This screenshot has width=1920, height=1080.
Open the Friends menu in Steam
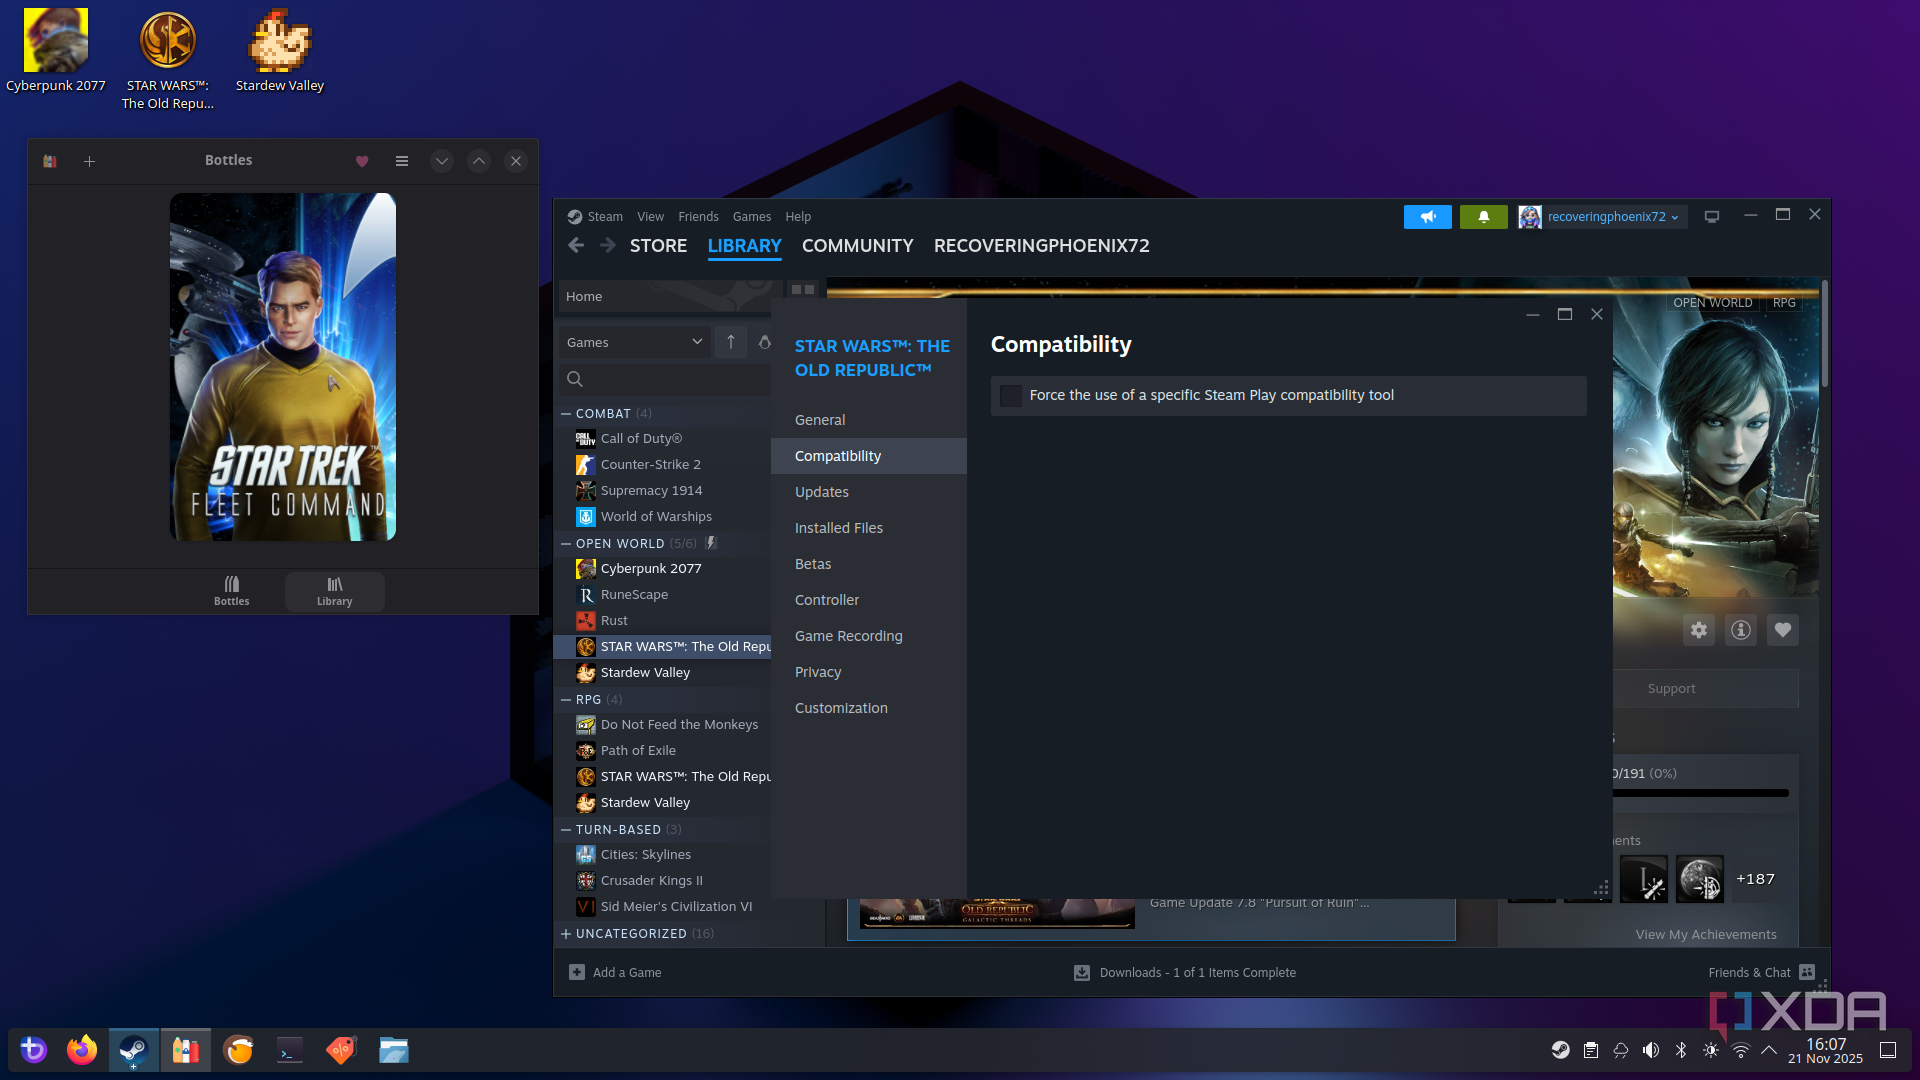(x=698, y=216)
